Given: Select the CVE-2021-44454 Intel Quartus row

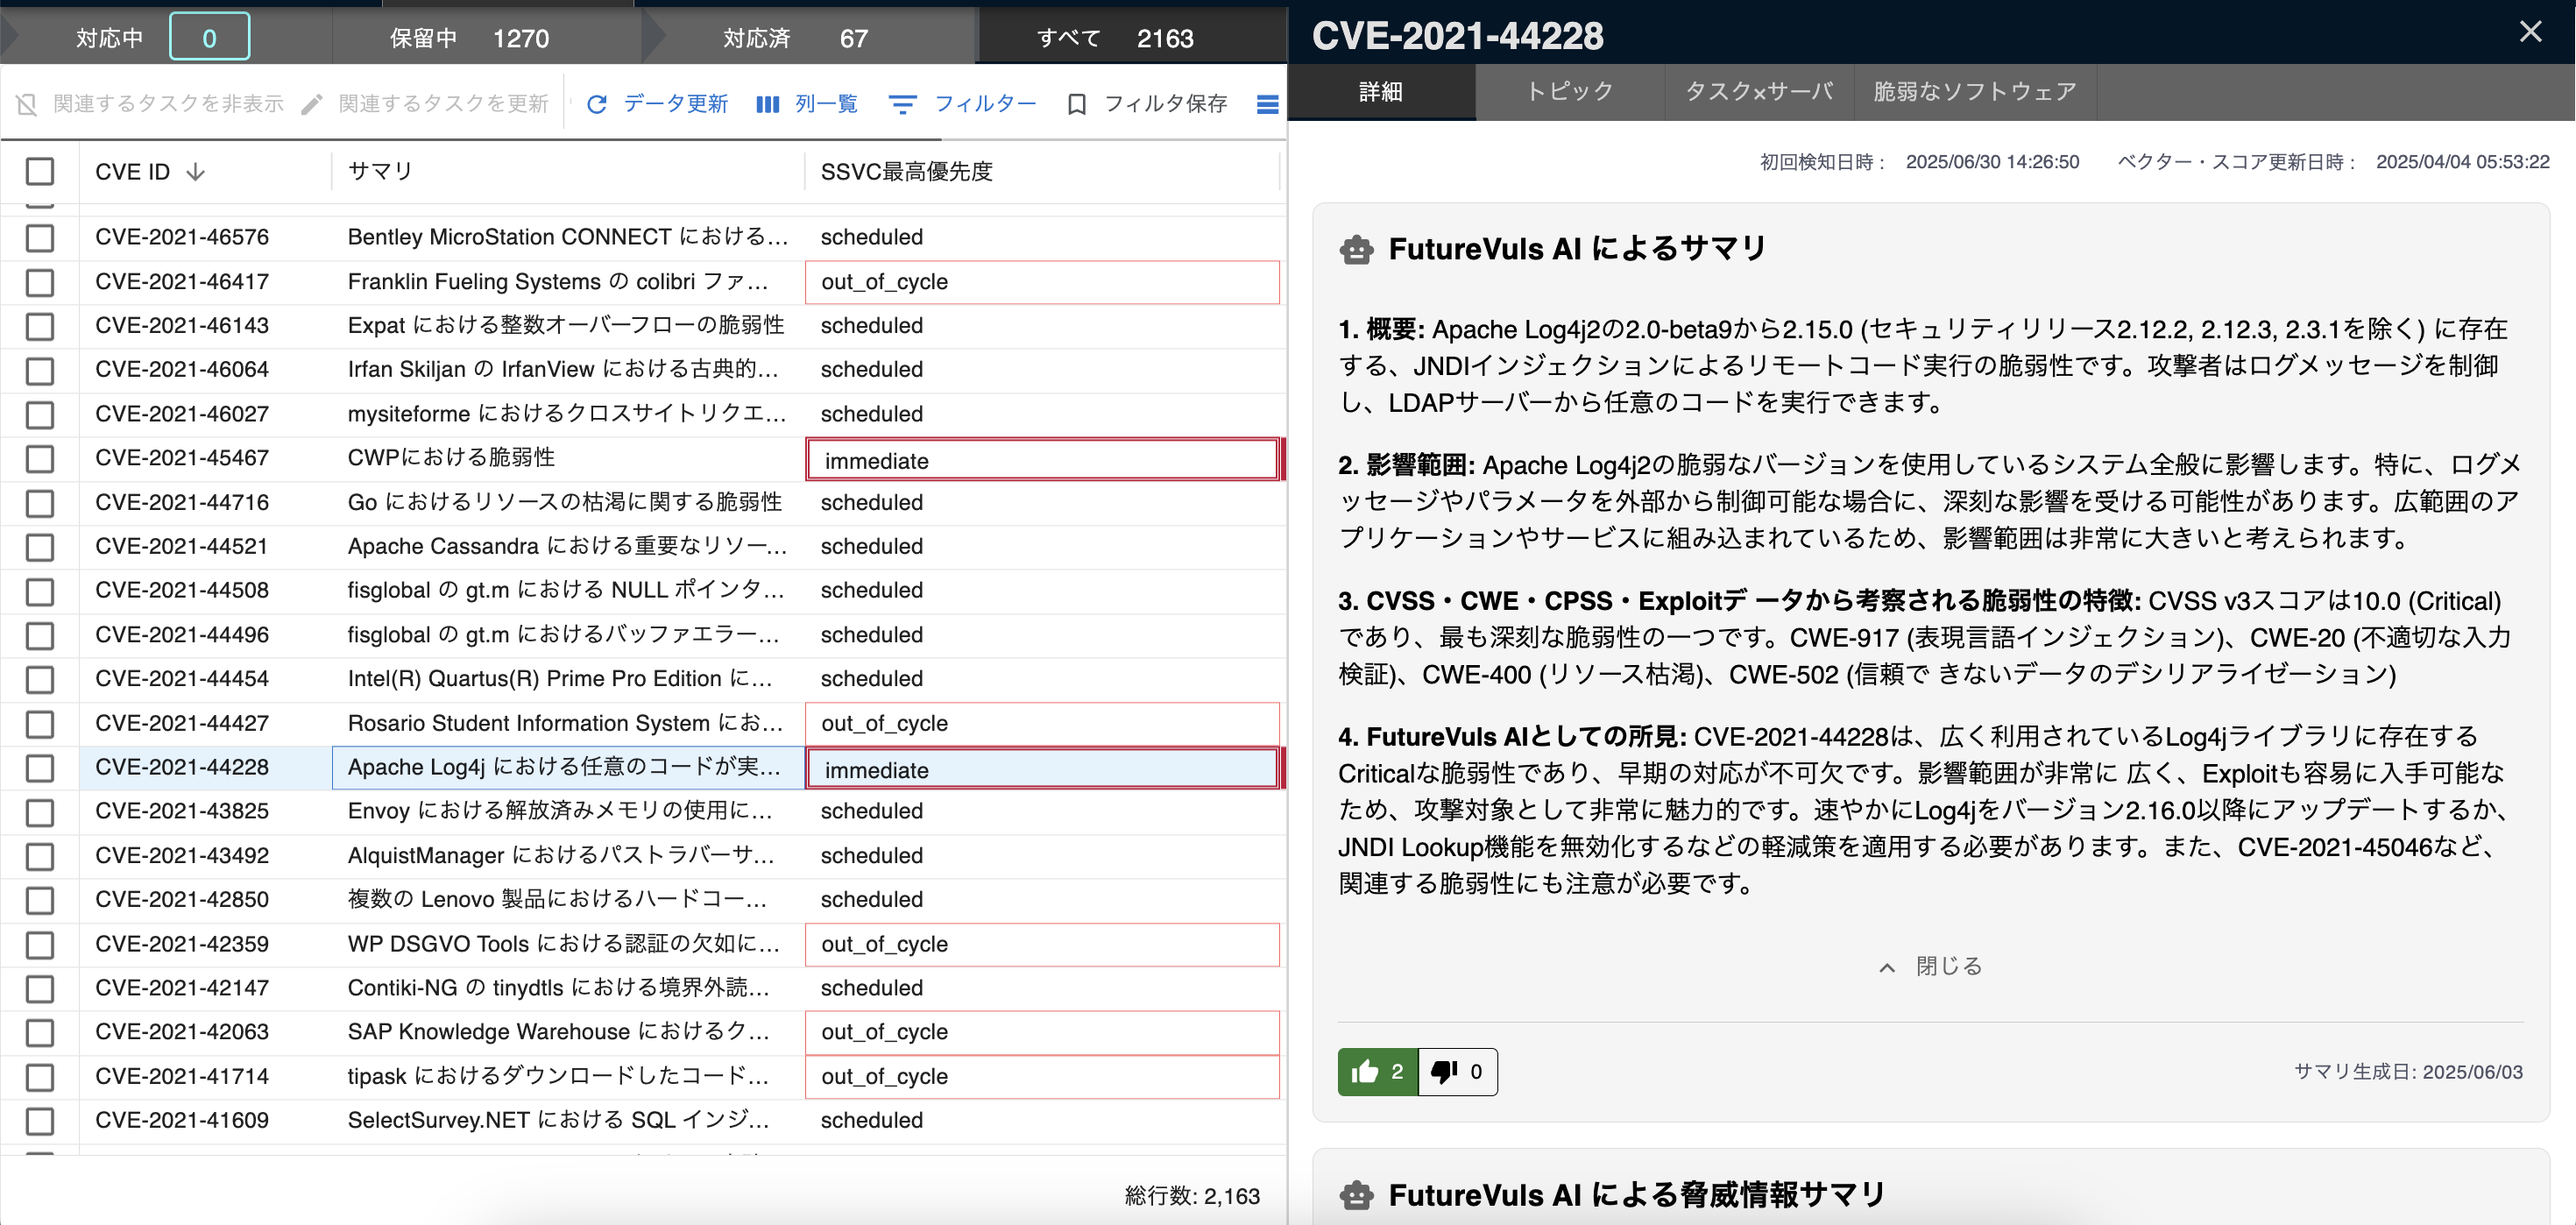Looking at the screenshot, I should tap(643, 680).
